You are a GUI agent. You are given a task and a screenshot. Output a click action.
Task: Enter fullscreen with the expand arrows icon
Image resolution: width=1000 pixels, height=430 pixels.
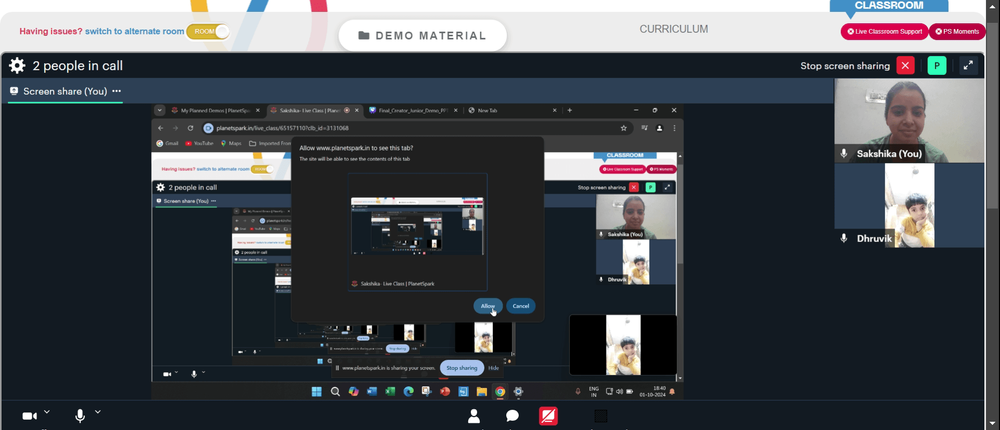click(968, 66)
